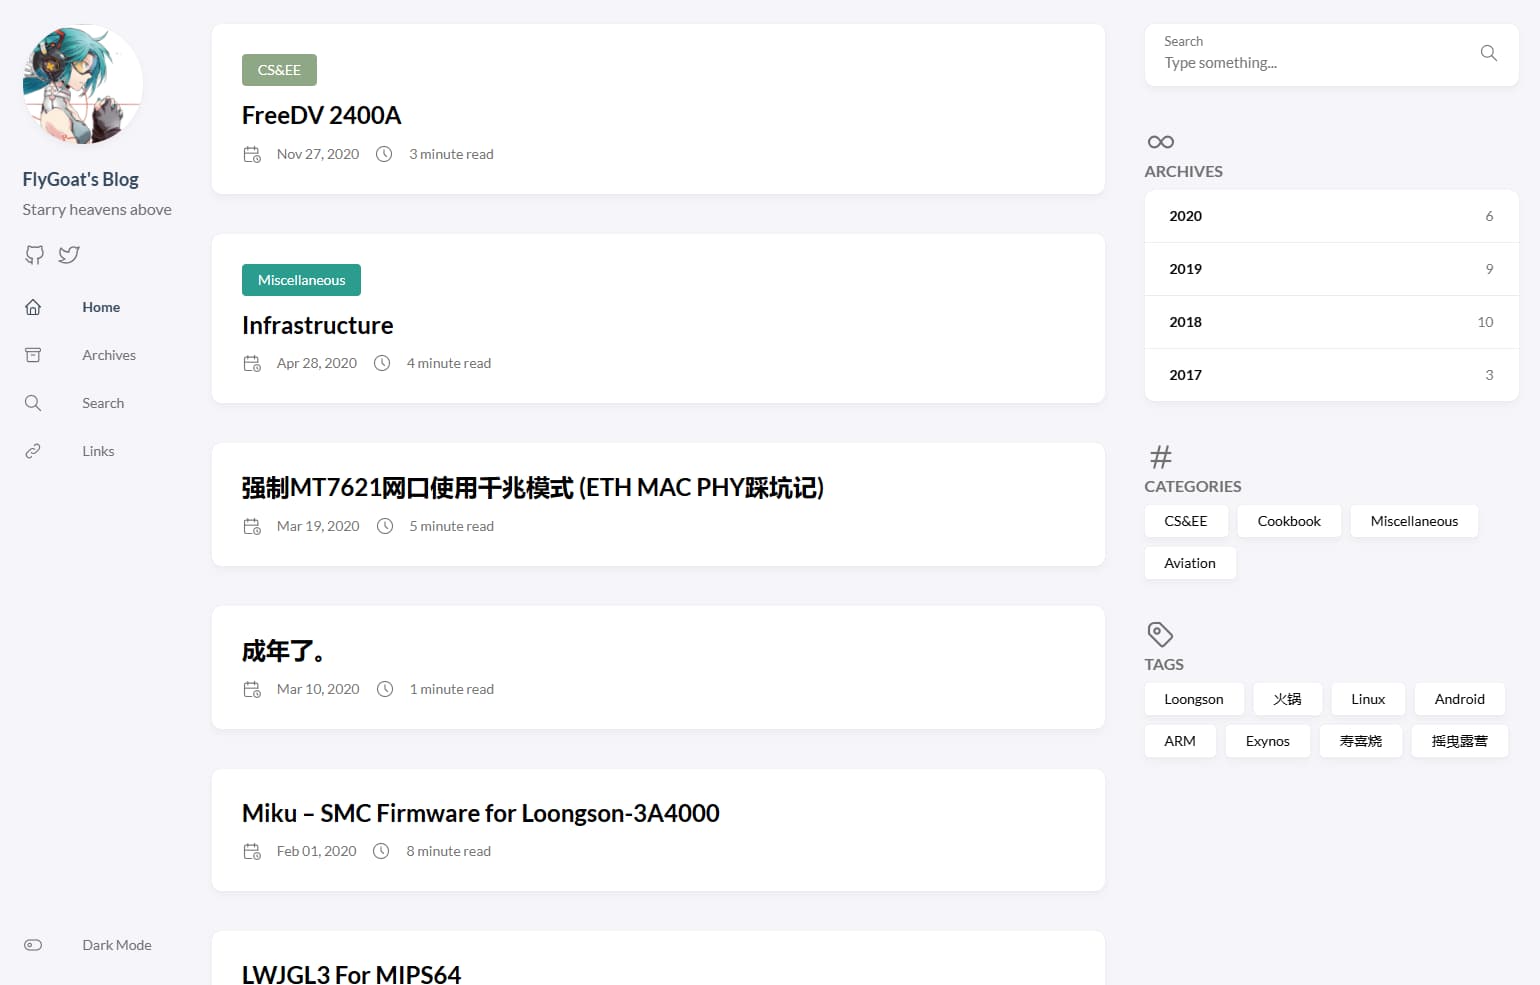
Task: Open the GitHub profile icon
Action: pos(34,255)
